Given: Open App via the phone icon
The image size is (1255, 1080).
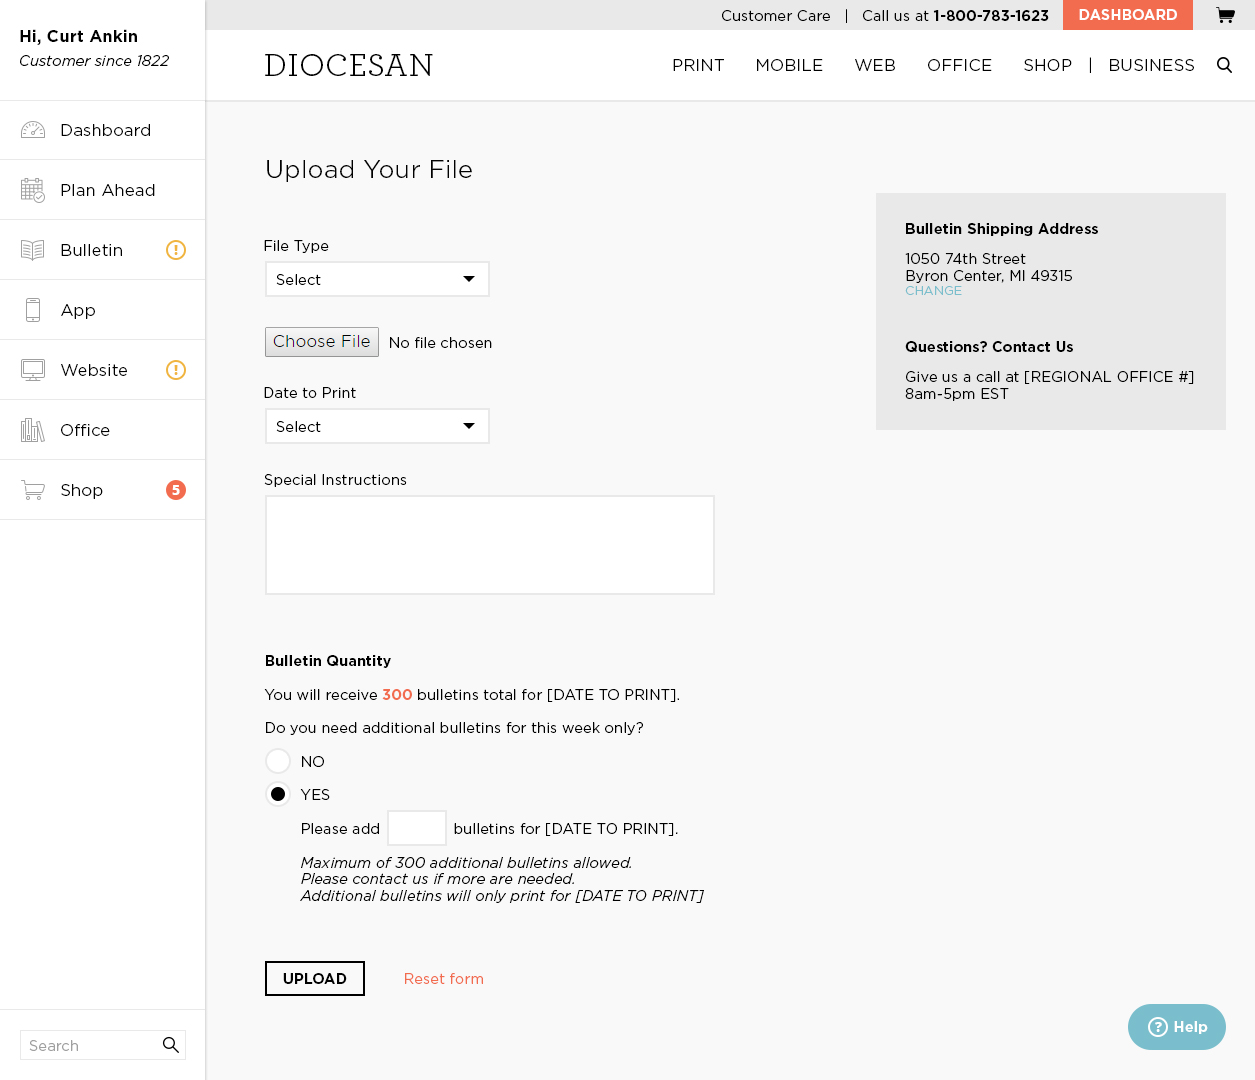Looking at the screenshot, I should (x=33, y=310).
